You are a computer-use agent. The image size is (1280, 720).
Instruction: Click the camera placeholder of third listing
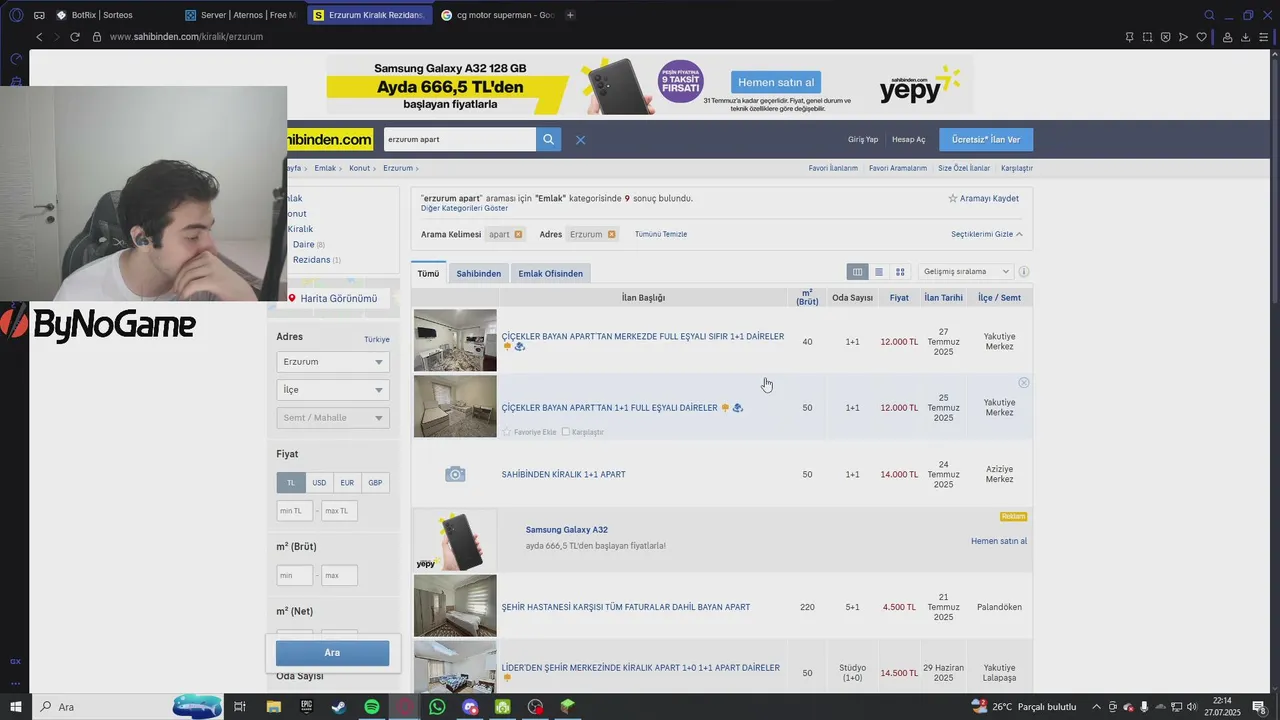(x=455, y=474)
